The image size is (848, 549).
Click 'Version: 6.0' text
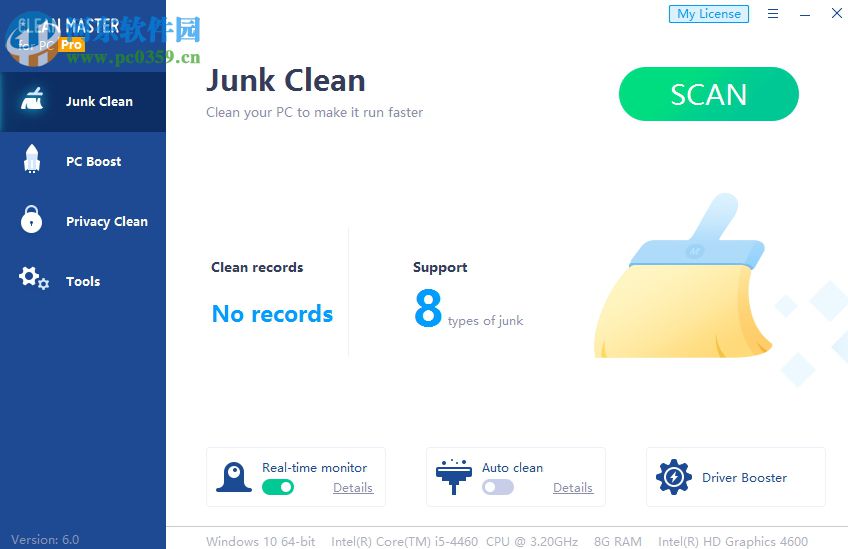point(45,540)
